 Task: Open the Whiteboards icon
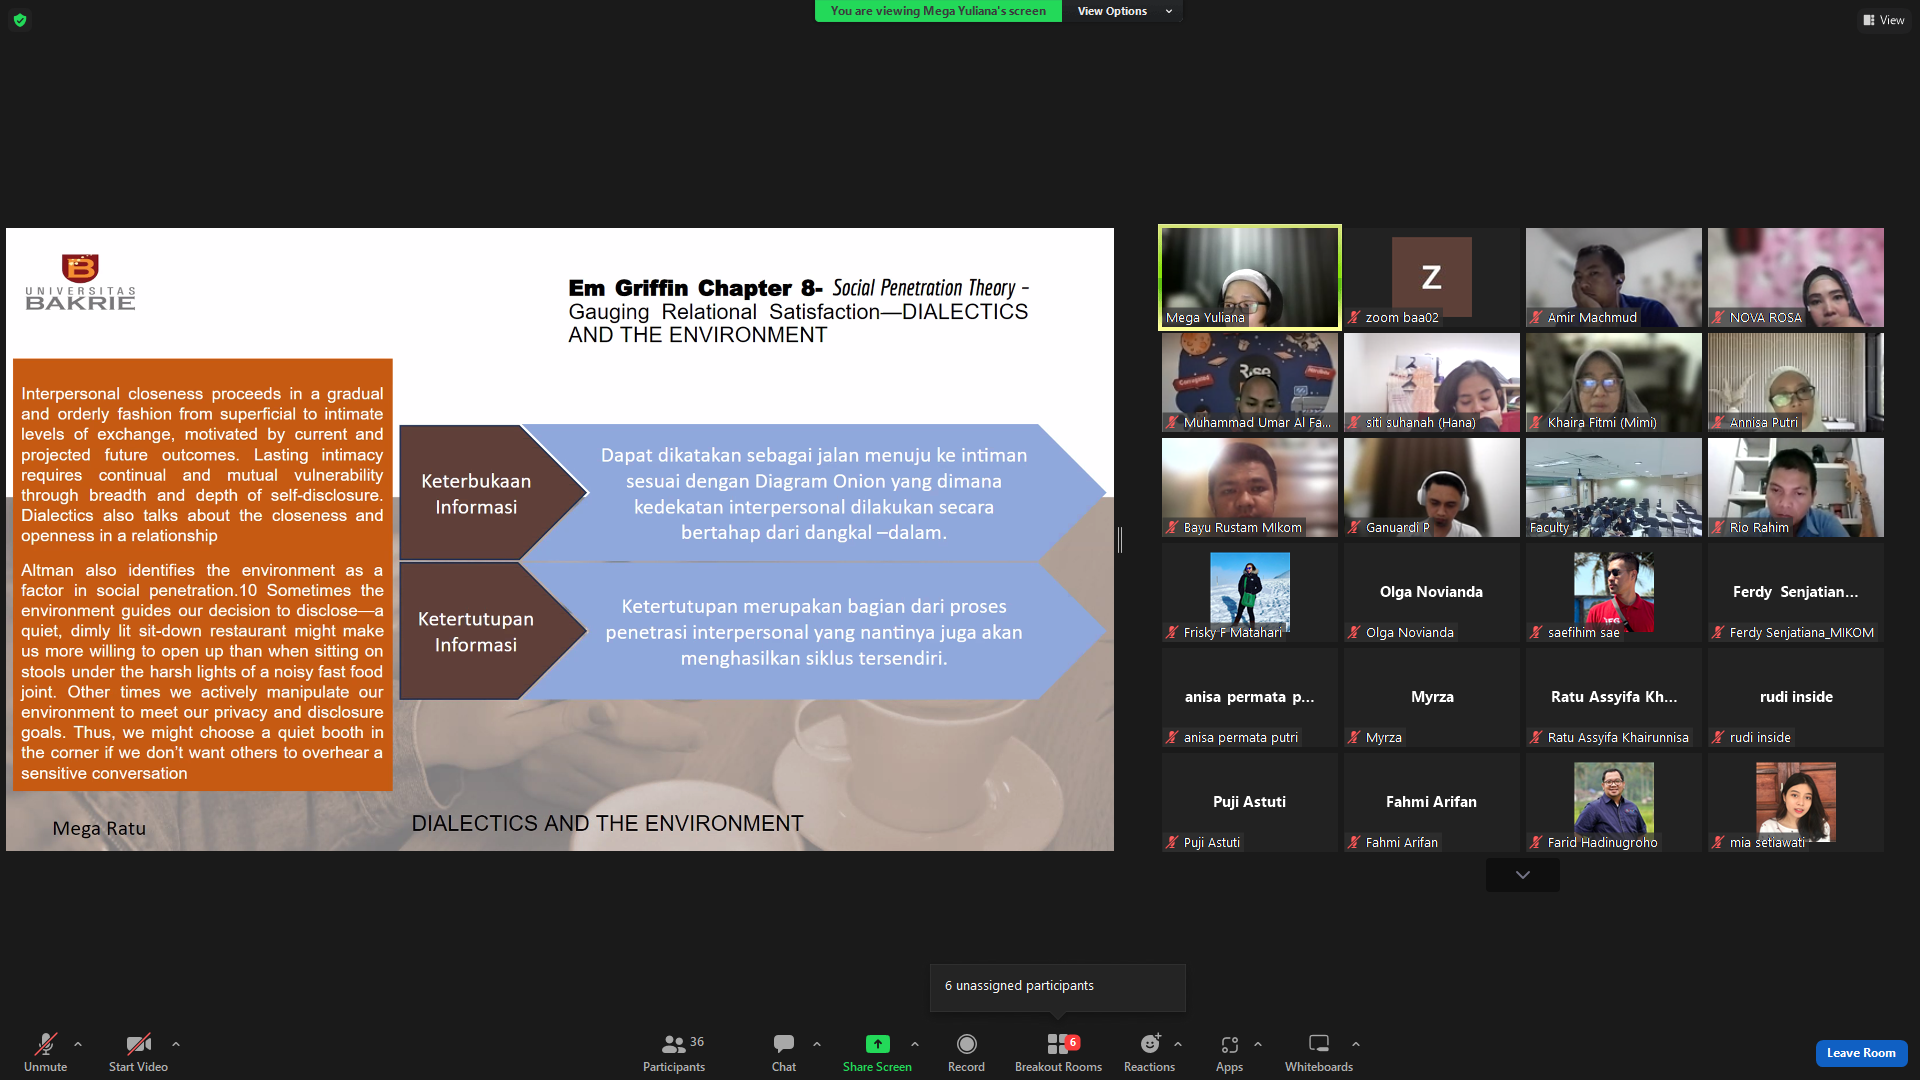1319,1044
